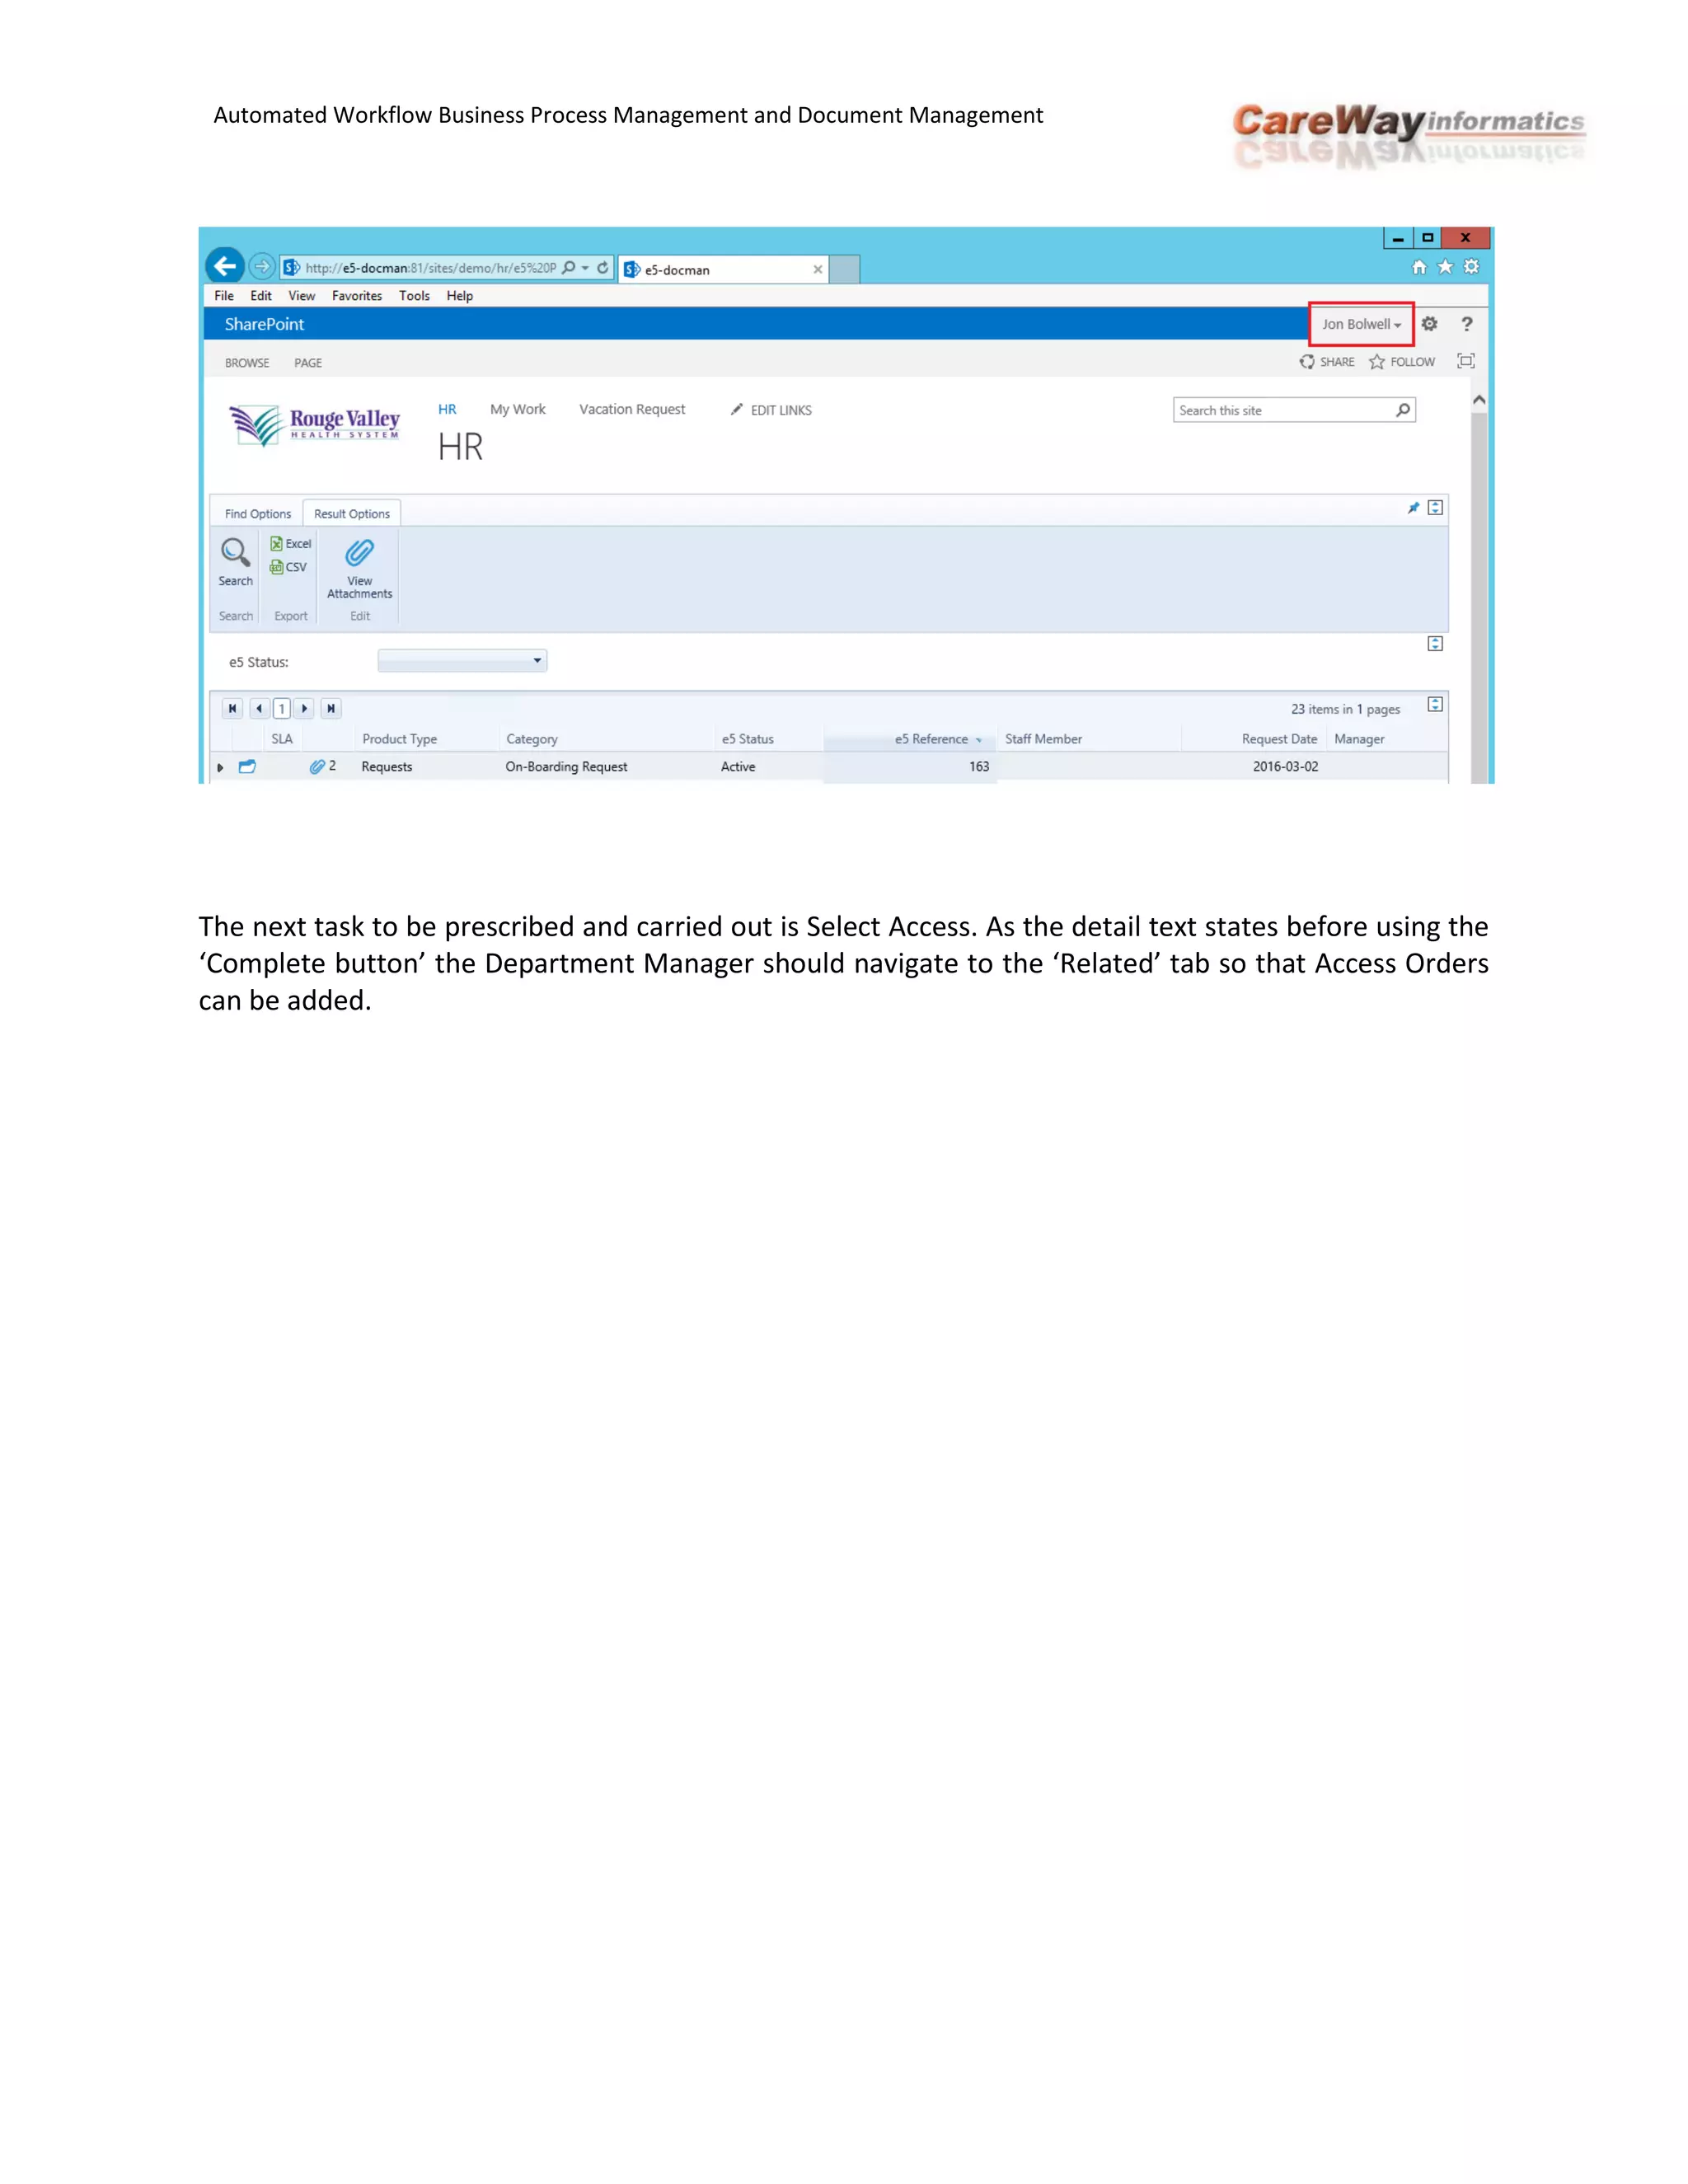Click the site search magnifier icon
The height and width of the screenshot is (2184, 1688).
[1403, 410]
